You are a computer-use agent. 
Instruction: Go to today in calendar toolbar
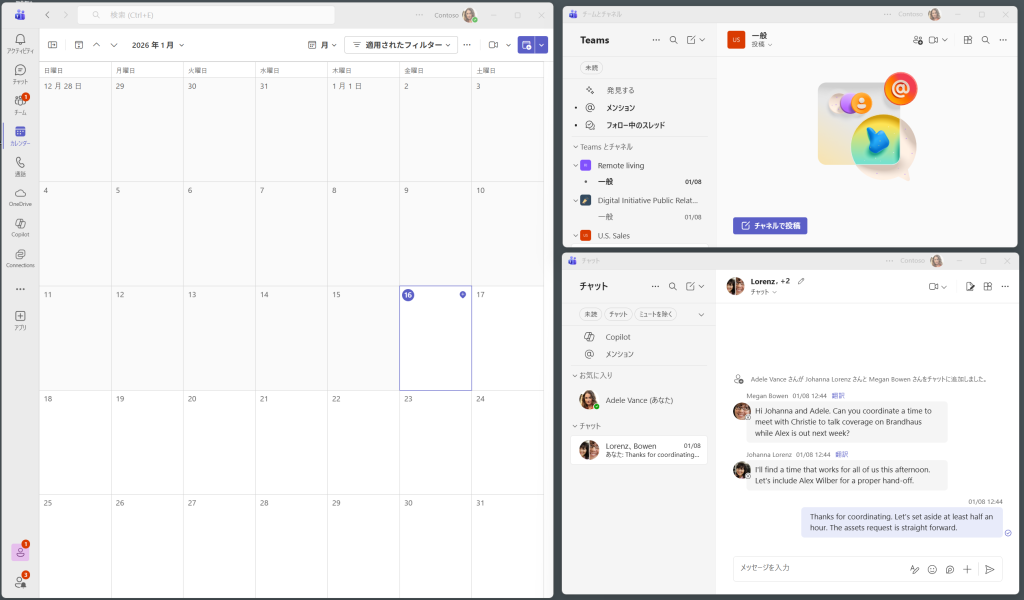click(79, 45)
